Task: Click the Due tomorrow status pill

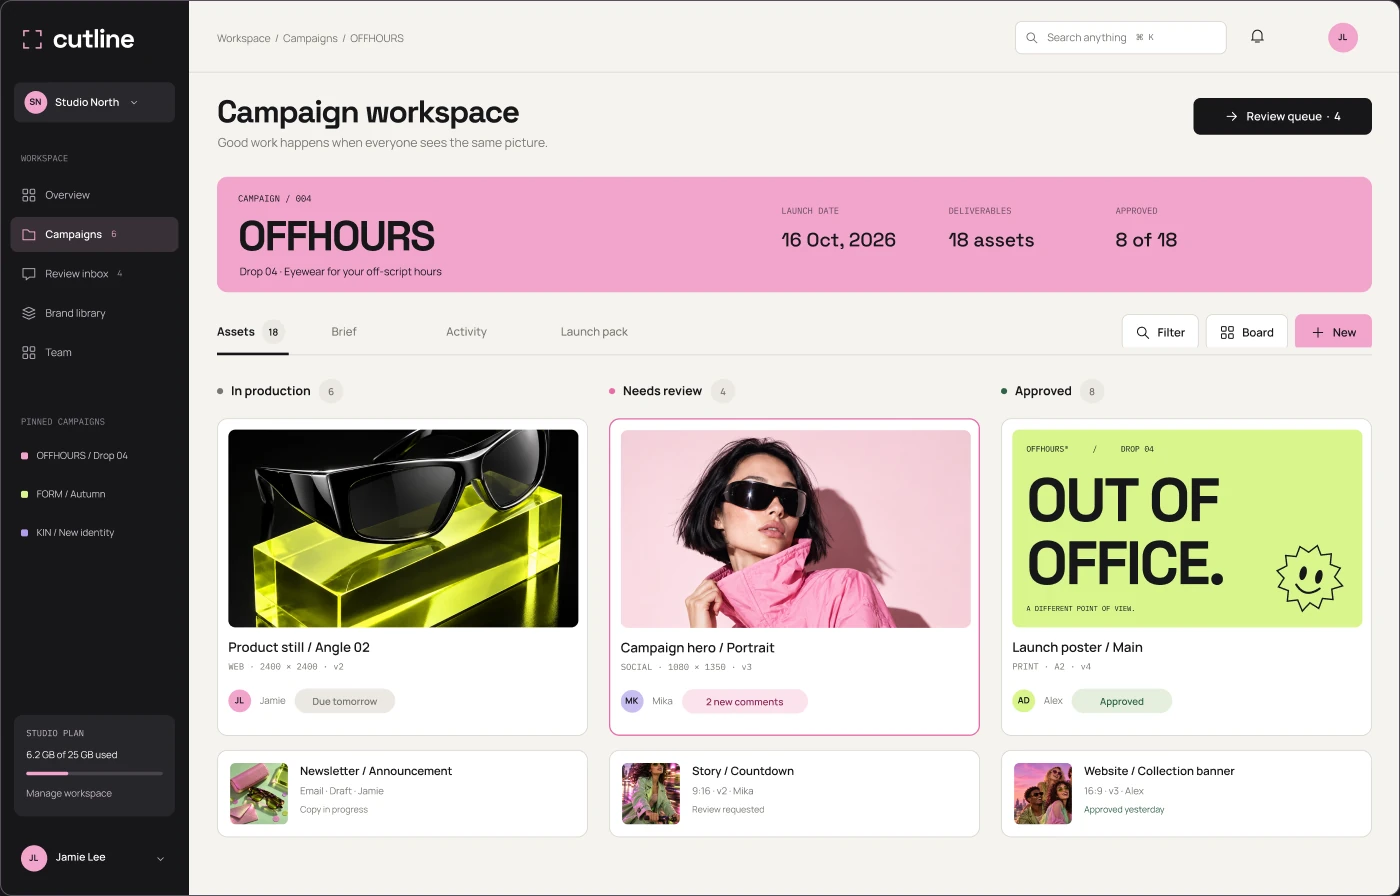Action: tap(344, 701)
